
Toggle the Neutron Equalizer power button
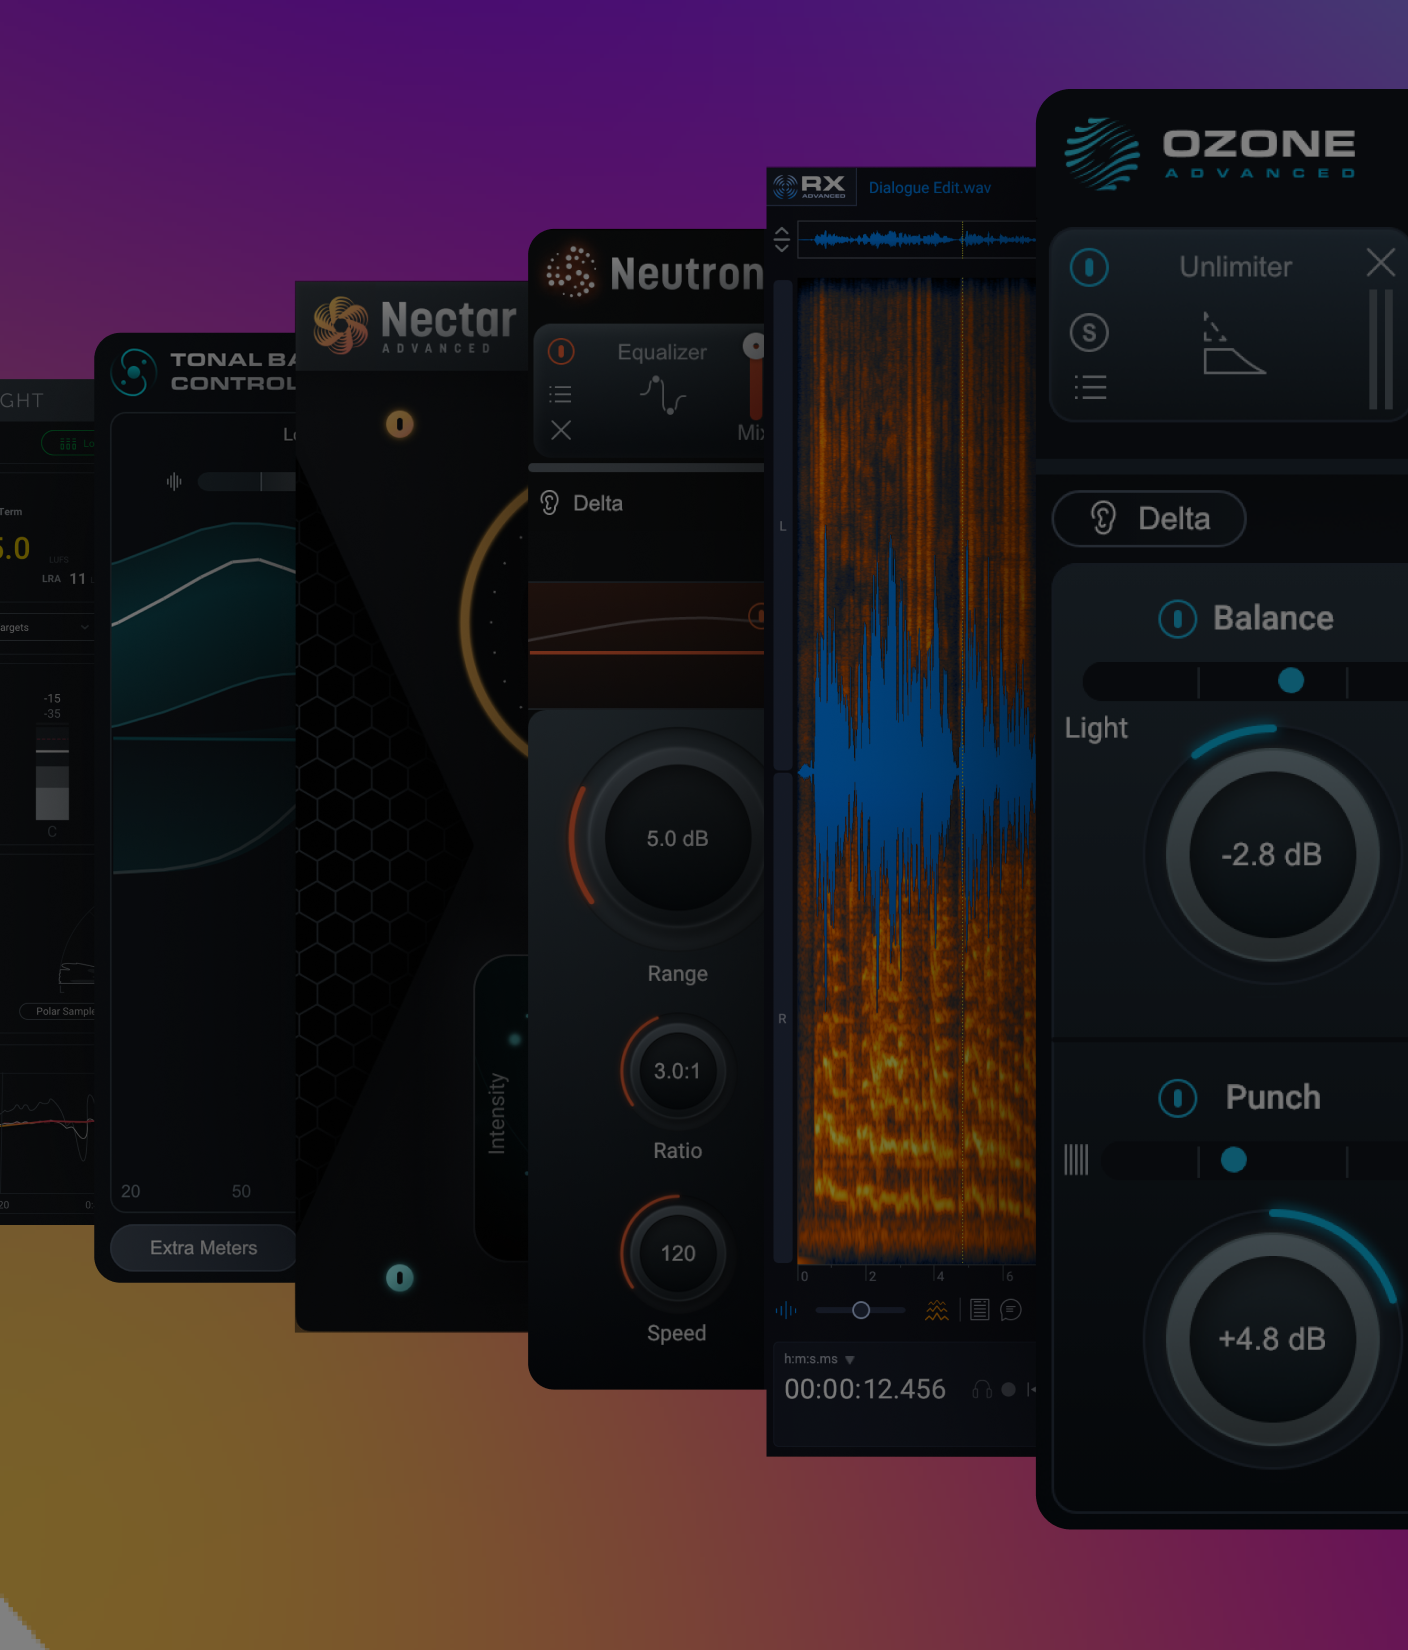click(561, 351)
